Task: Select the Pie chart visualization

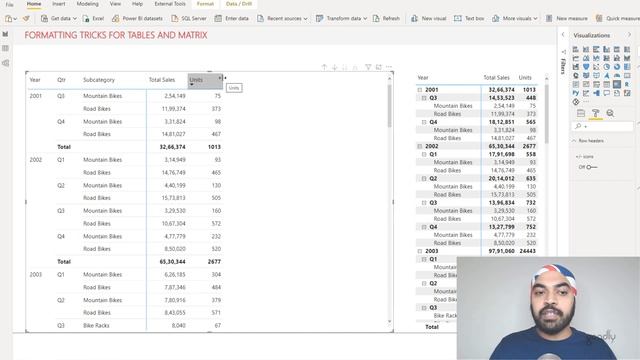Action: click(607, 67)
